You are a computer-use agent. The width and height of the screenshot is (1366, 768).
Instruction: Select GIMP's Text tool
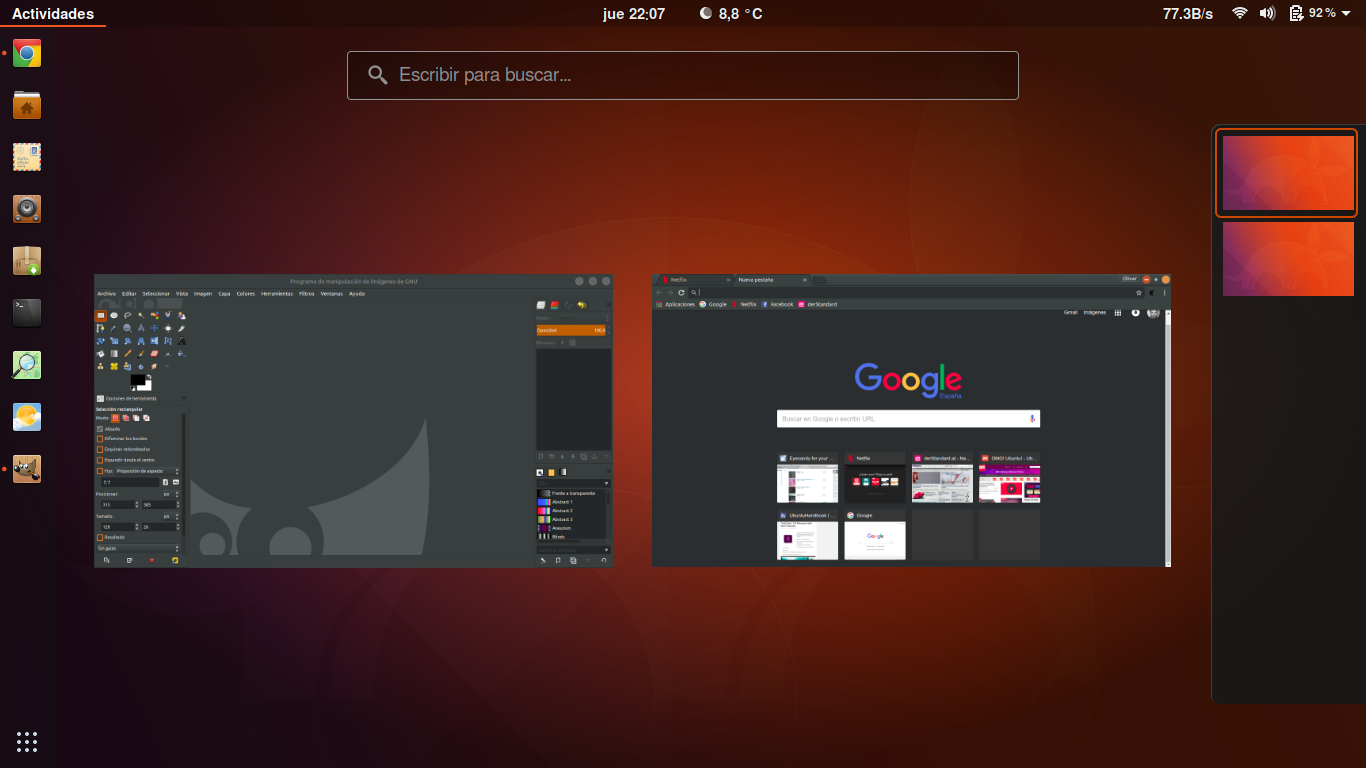click(181, 341)
